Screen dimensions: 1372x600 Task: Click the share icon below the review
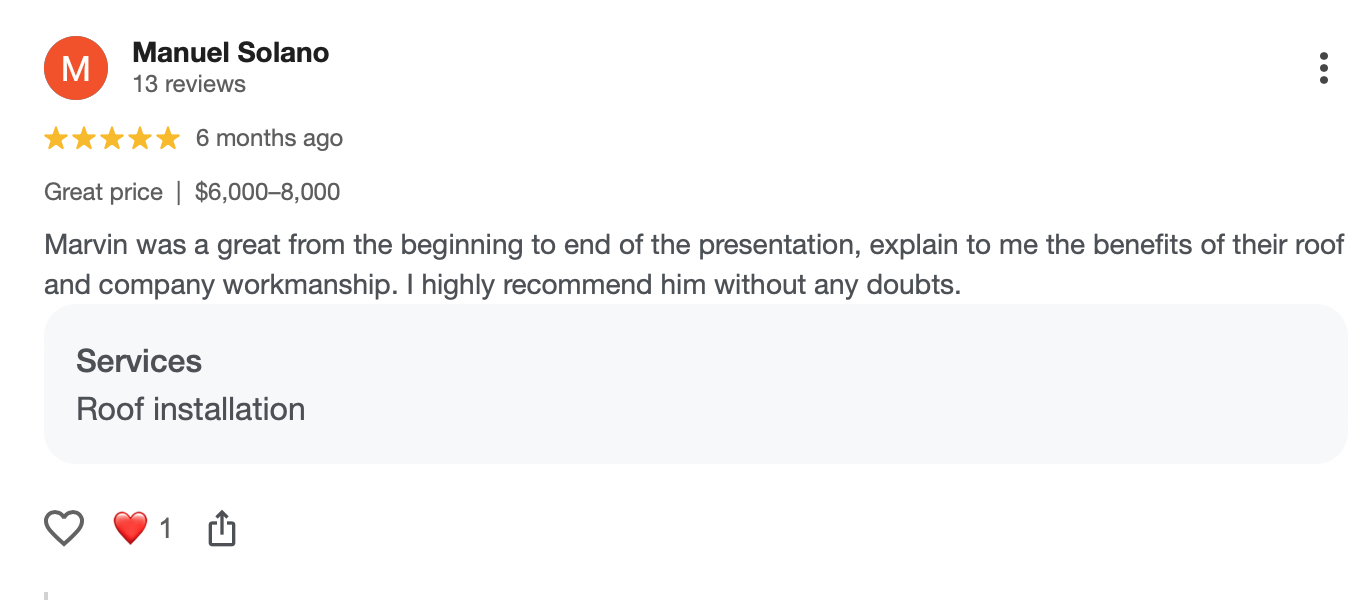pyautogui.click(x=221, y=528)
